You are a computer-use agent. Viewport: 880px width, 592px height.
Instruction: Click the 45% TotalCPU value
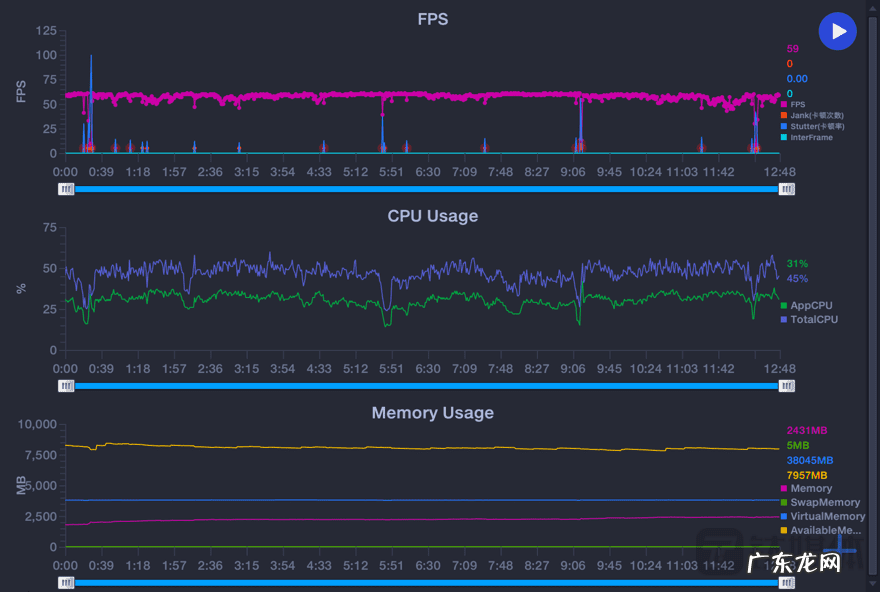pyautogui.click(x=797, y=279)
